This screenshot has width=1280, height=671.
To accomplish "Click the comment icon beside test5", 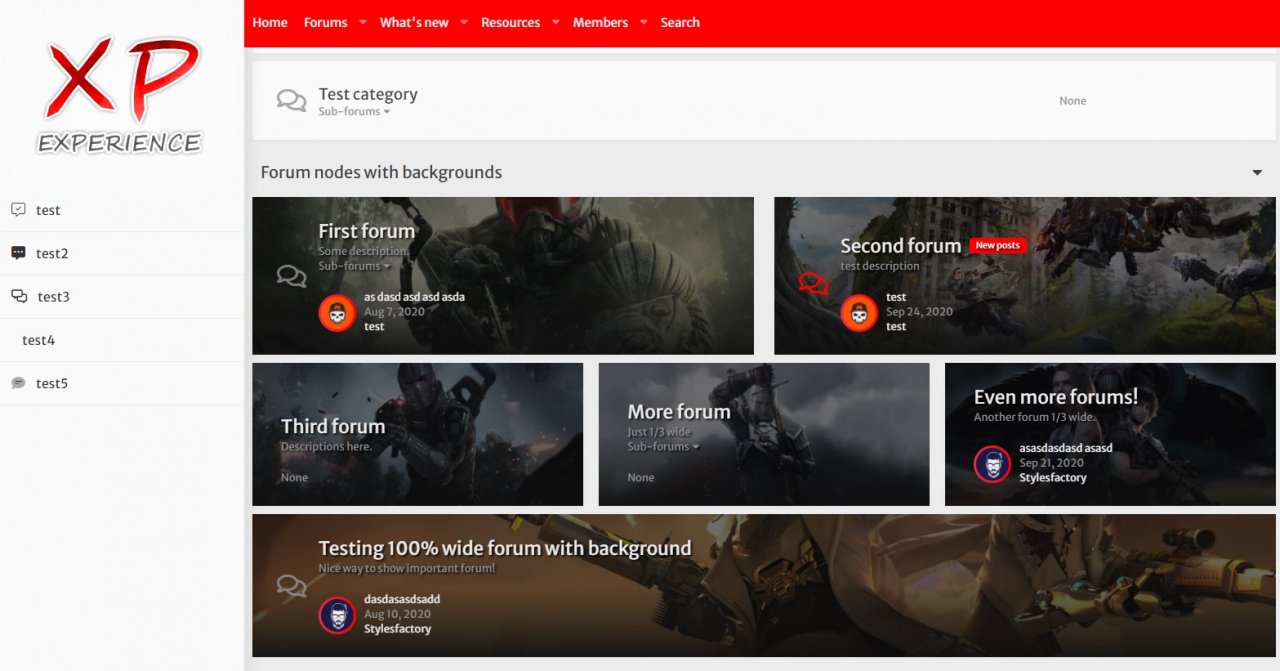I will pyautogui.click(x=18, y=383).
